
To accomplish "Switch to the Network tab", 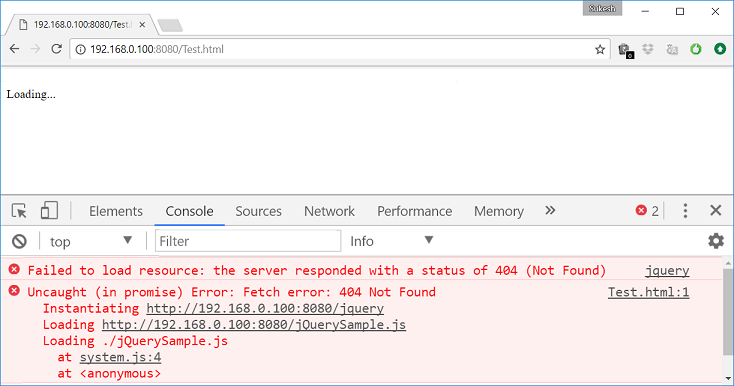I will click(330, 211).
